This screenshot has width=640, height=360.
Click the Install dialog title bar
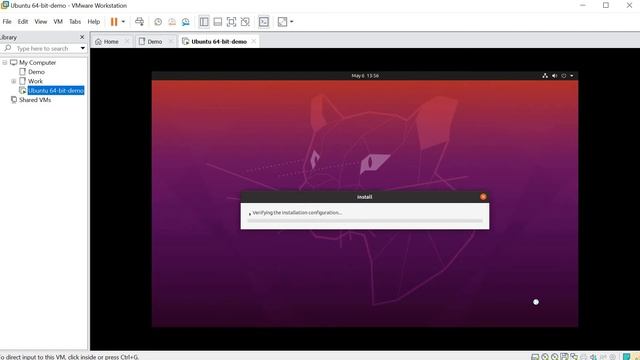point(365,197)
